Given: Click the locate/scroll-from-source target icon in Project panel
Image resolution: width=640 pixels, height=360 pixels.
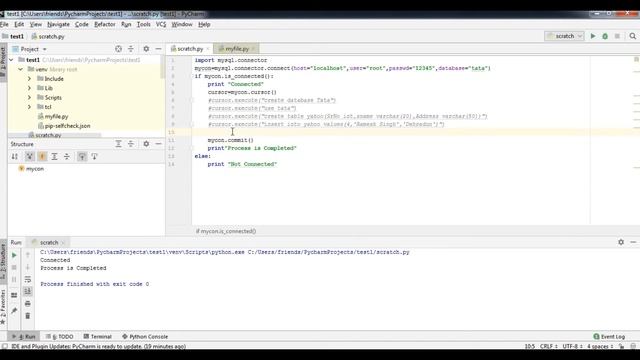Looking at the screenshot, I should pos(118,49).
